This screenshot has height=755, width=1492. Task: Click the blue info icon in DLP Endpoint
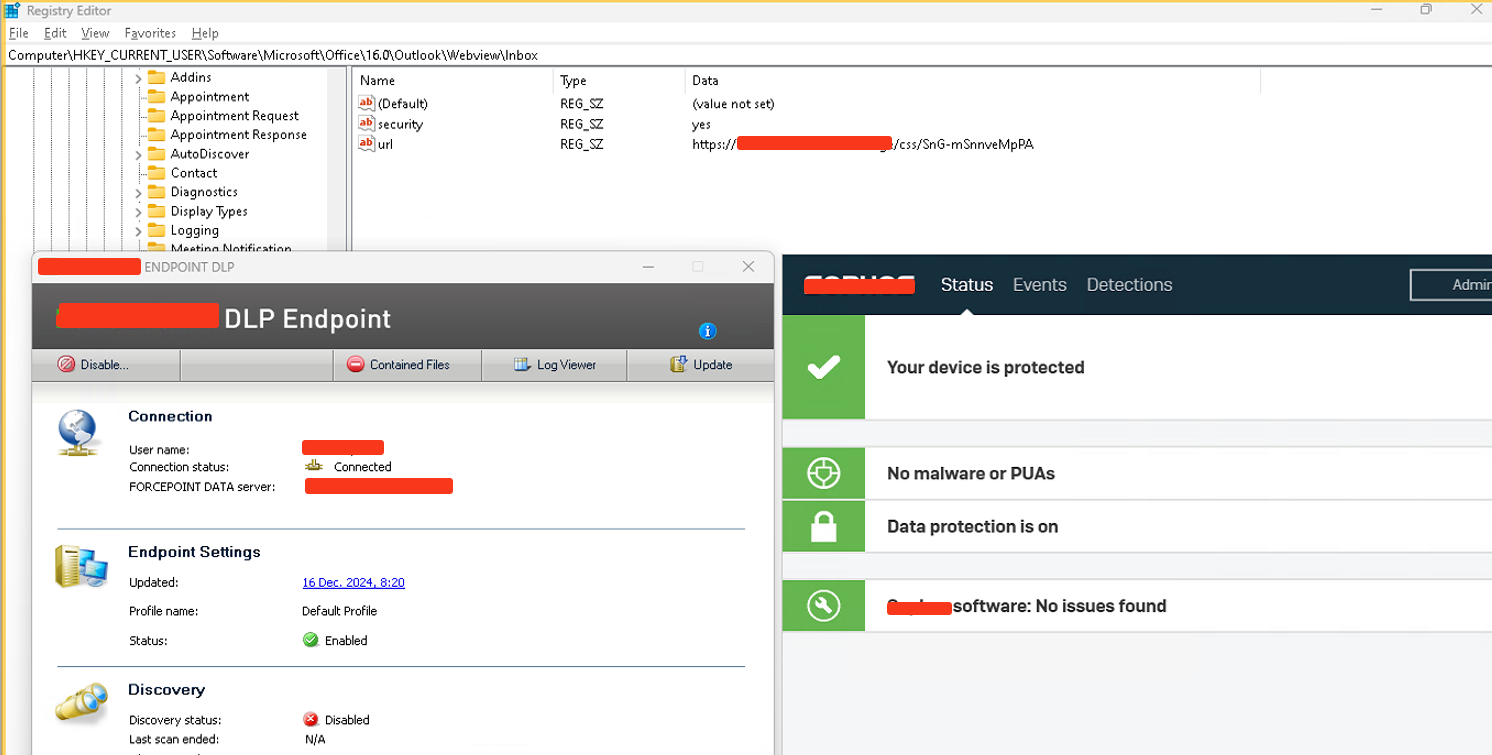point(708,331)
